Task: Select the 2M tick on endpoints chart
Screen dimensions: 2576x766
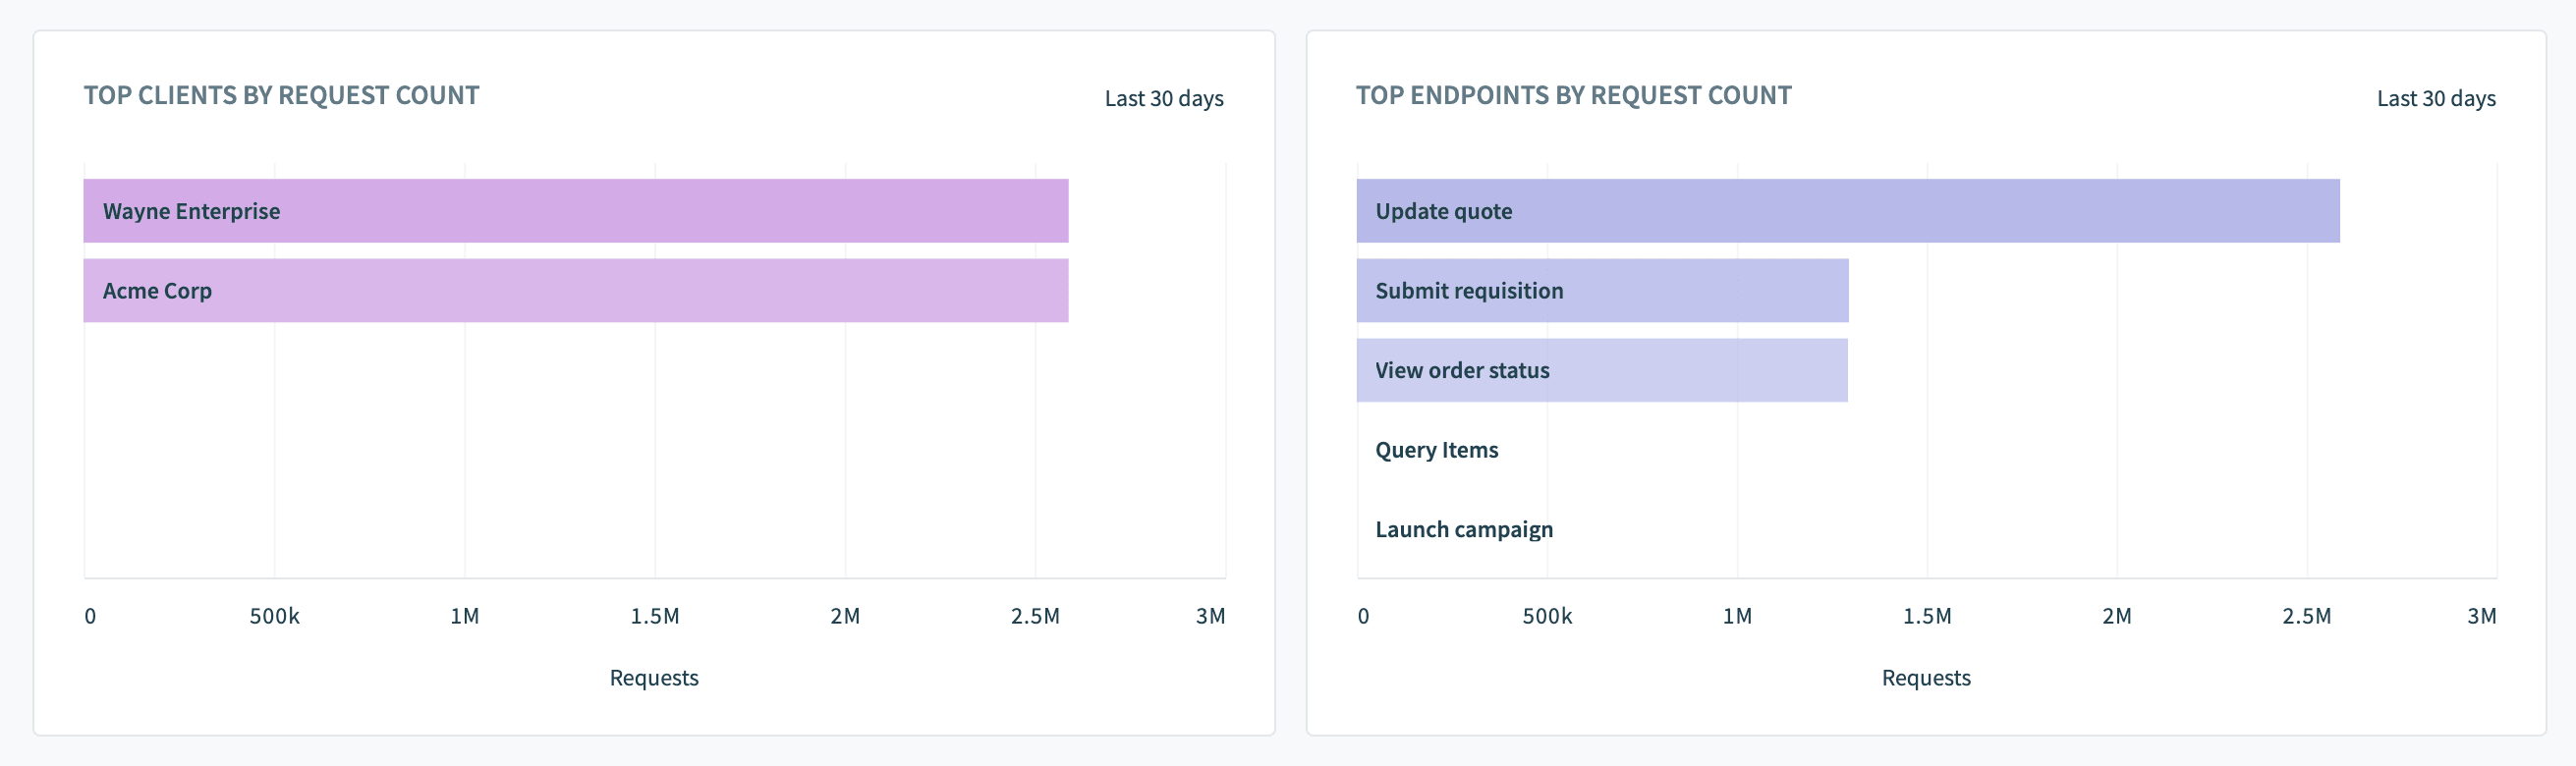Action: coord(2117,616)
